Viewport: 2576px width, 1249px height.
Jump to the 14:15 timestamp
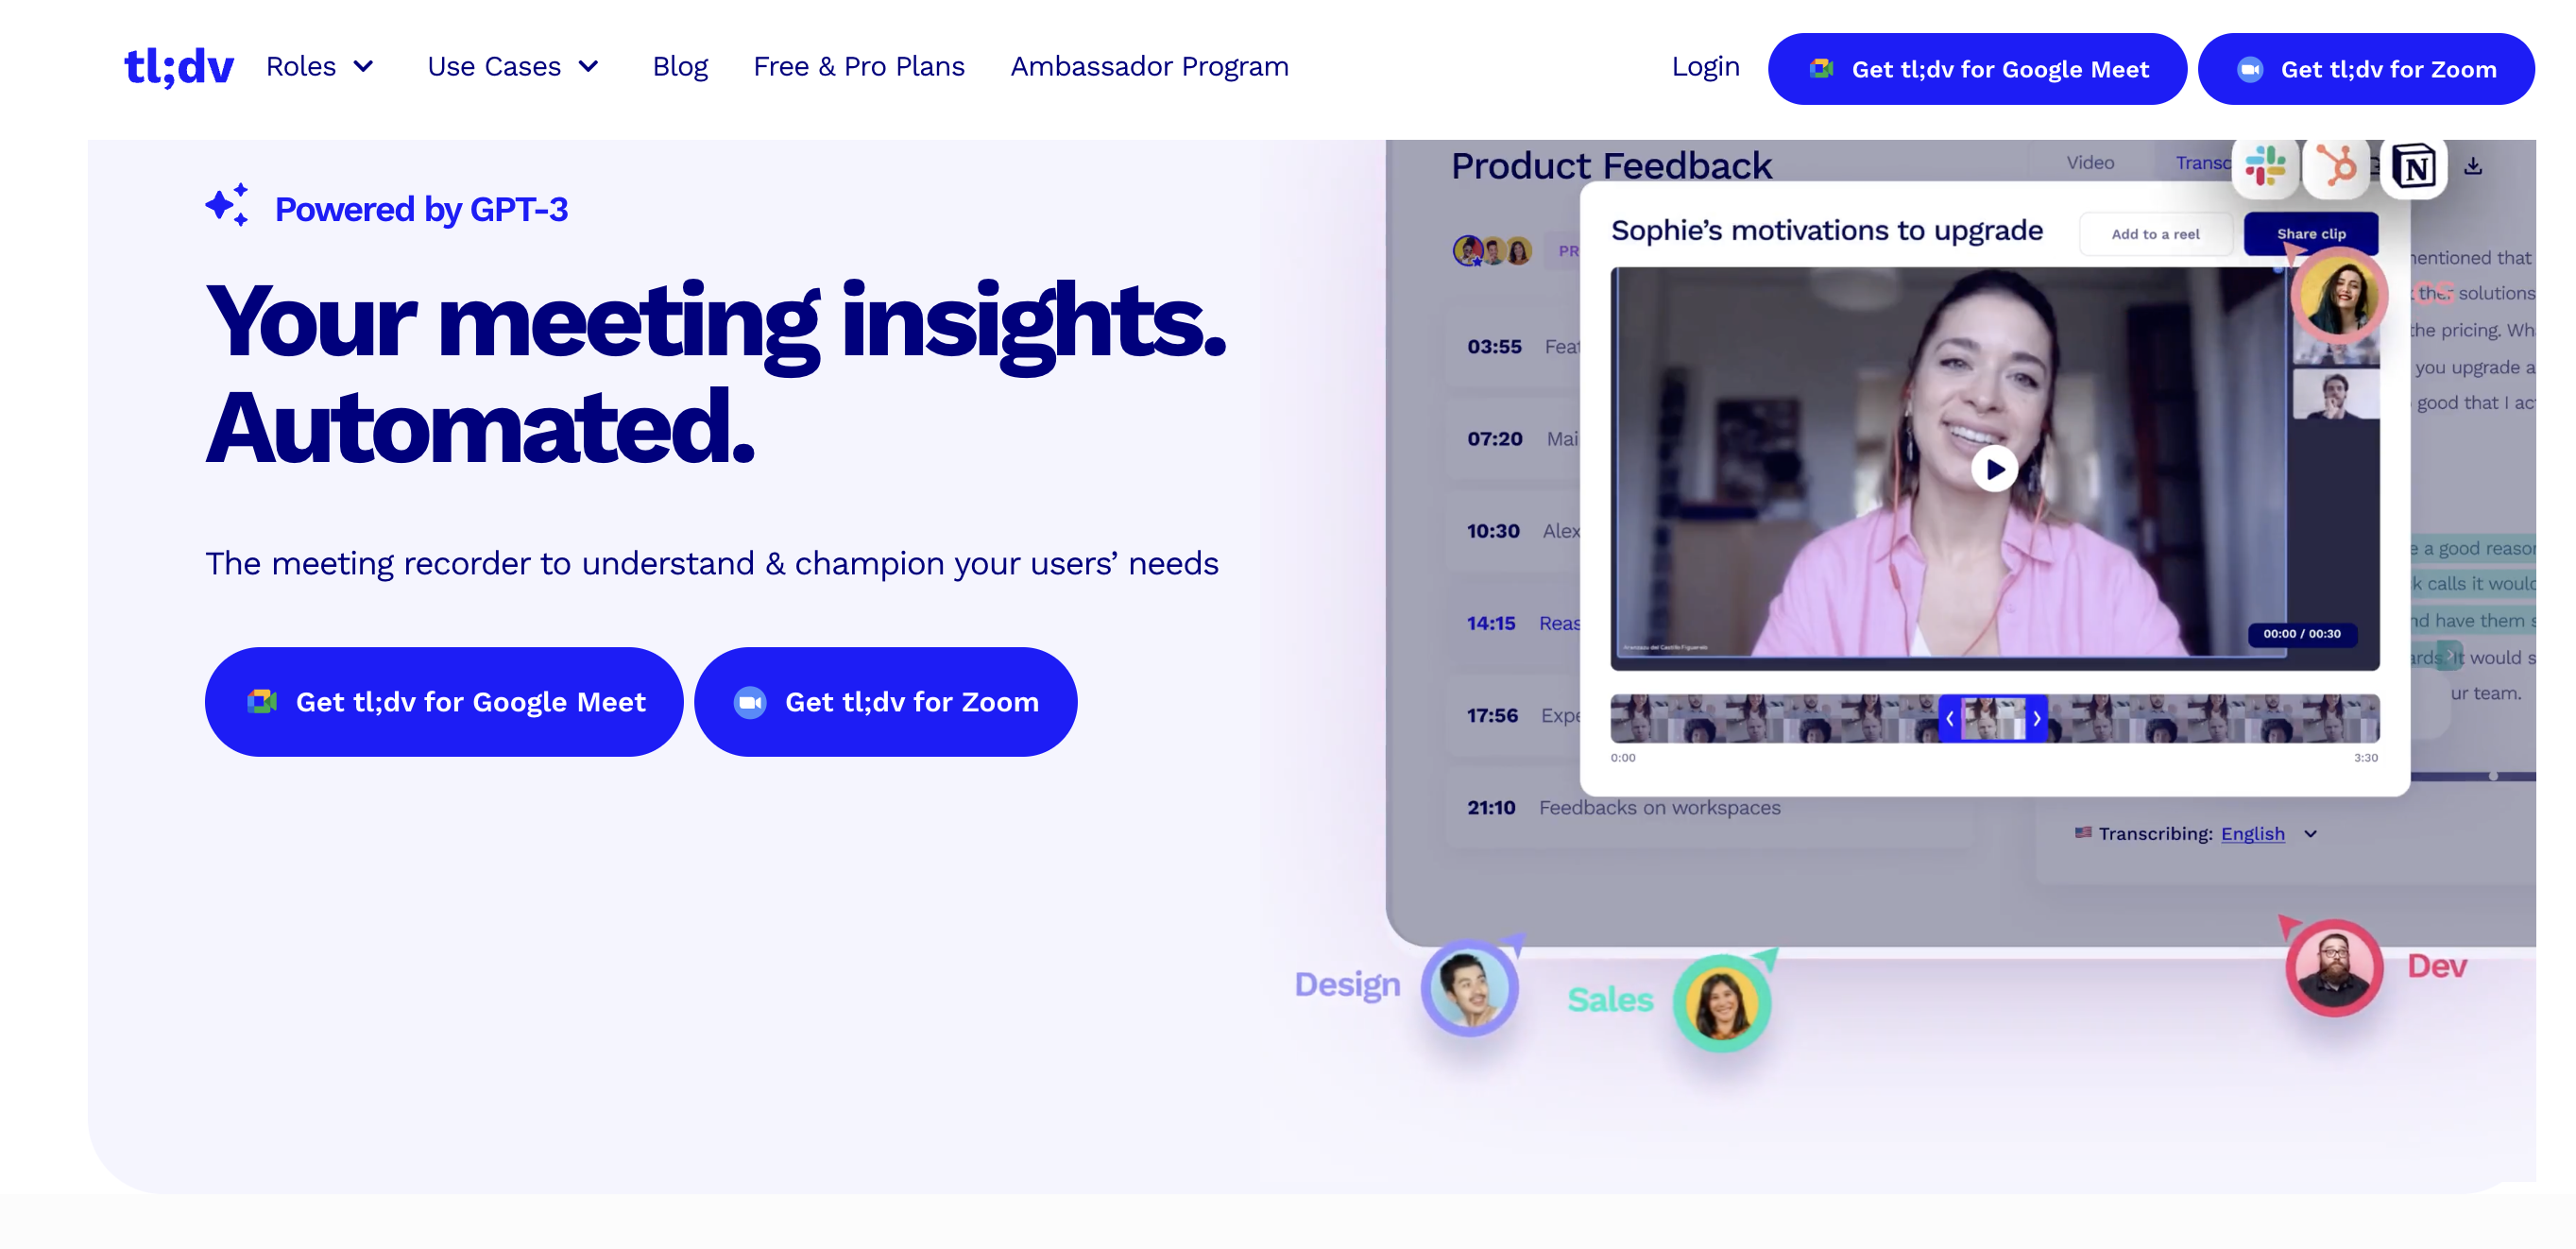(x=1491, y=623)
